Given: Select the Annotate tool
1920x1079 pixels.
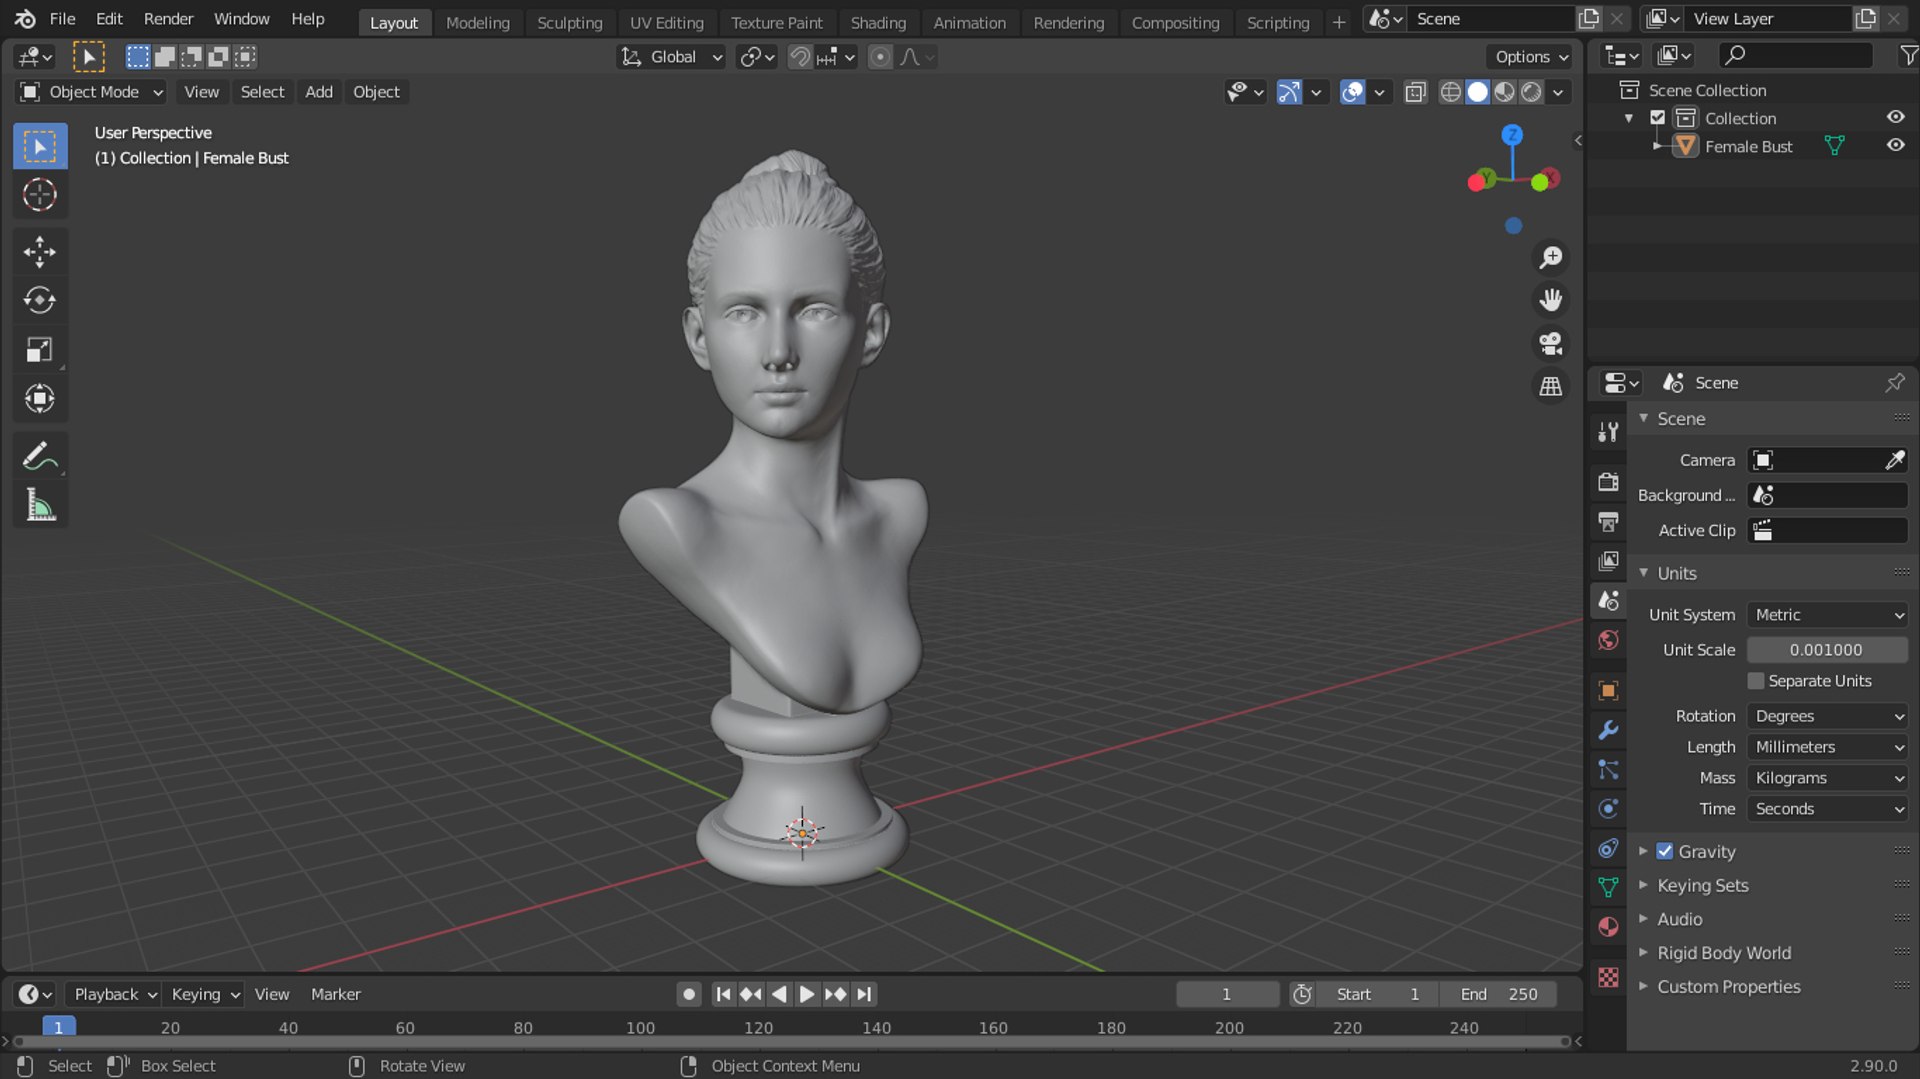Looking at the screenshot, I should tap(40, 456).
